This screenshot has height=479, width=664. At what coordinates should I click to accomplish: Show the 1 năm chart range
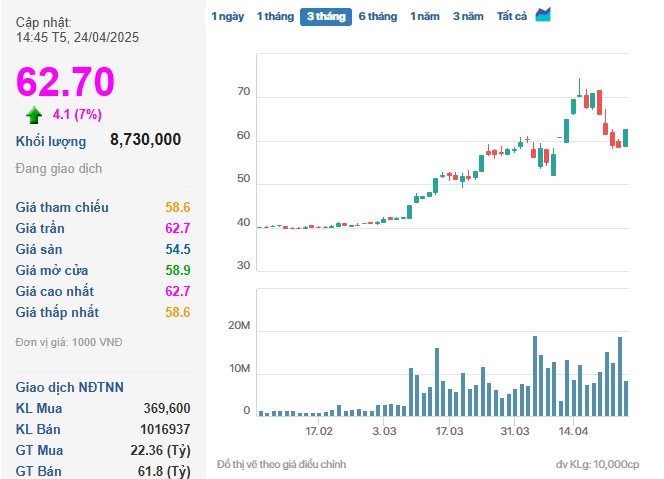tap(425, 17)
